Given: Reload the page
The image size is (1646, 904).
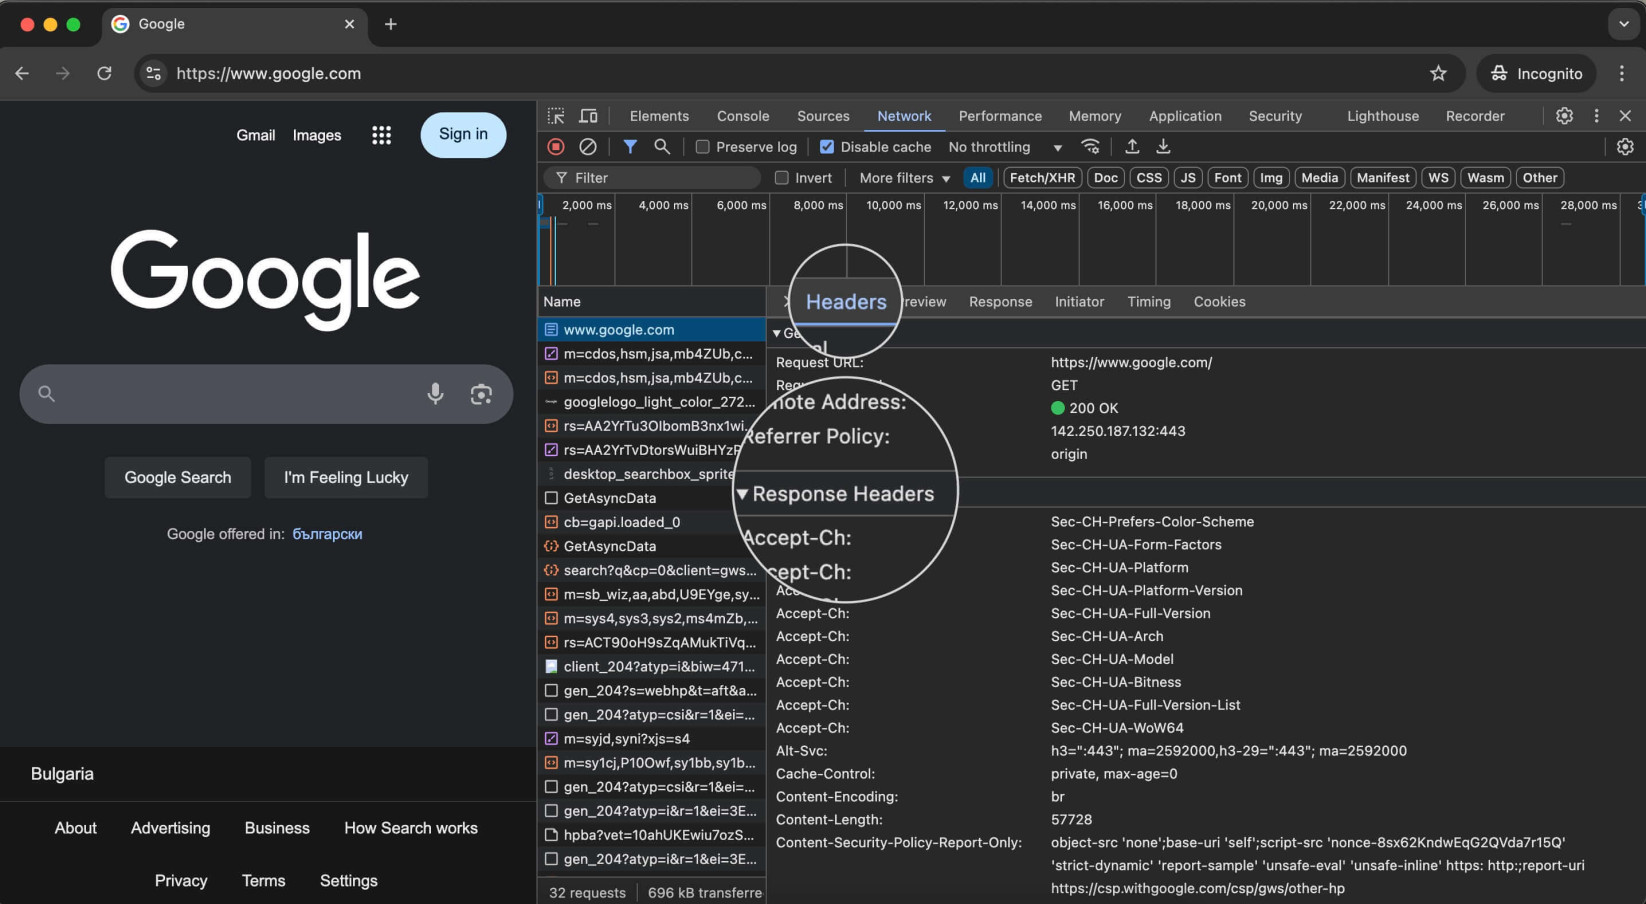Looking at the screenshot, I should [x=104, y=73].
